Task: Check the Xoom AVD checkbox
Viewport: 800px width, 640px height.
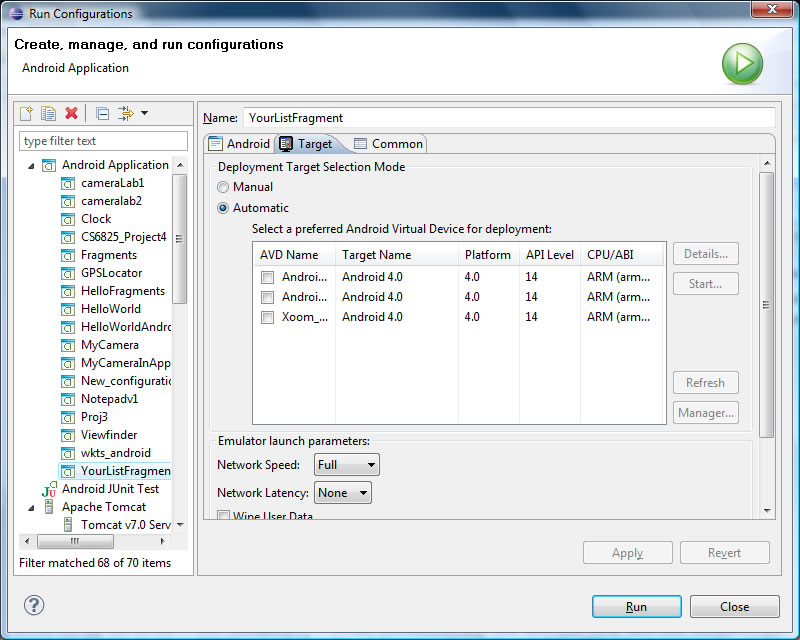Action: 267,317
